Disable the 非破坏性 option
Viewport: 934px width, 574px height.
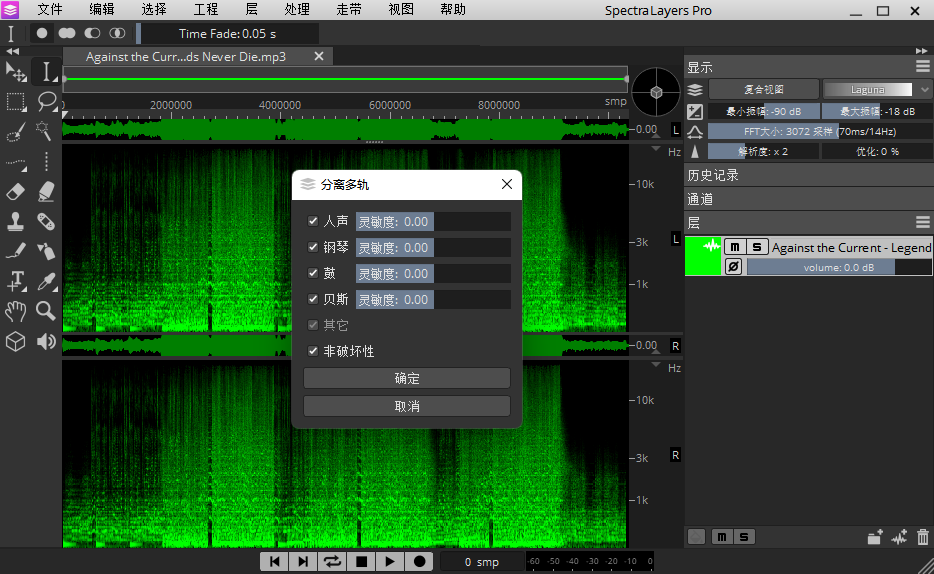[313, 351]
